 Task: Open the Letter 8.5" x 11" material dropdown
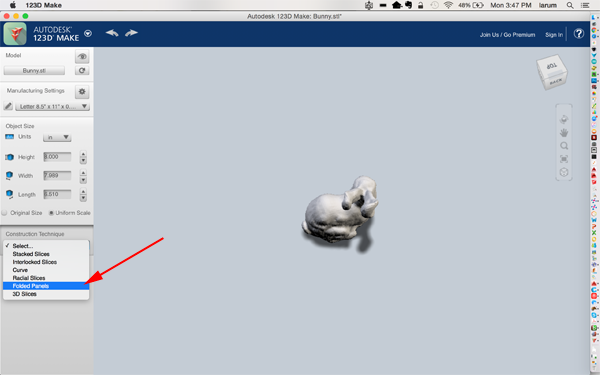[52, 106]
